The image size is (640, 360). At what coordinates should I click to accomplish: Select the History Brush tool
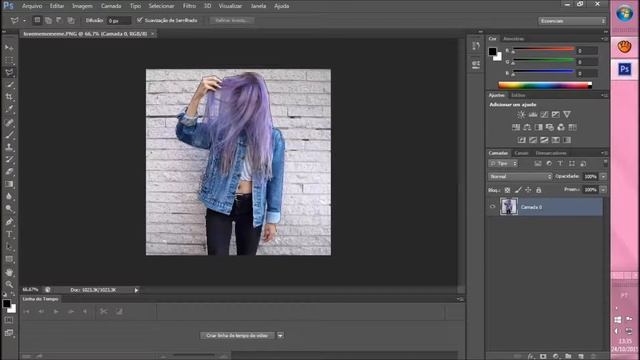[x=9, y=159]
